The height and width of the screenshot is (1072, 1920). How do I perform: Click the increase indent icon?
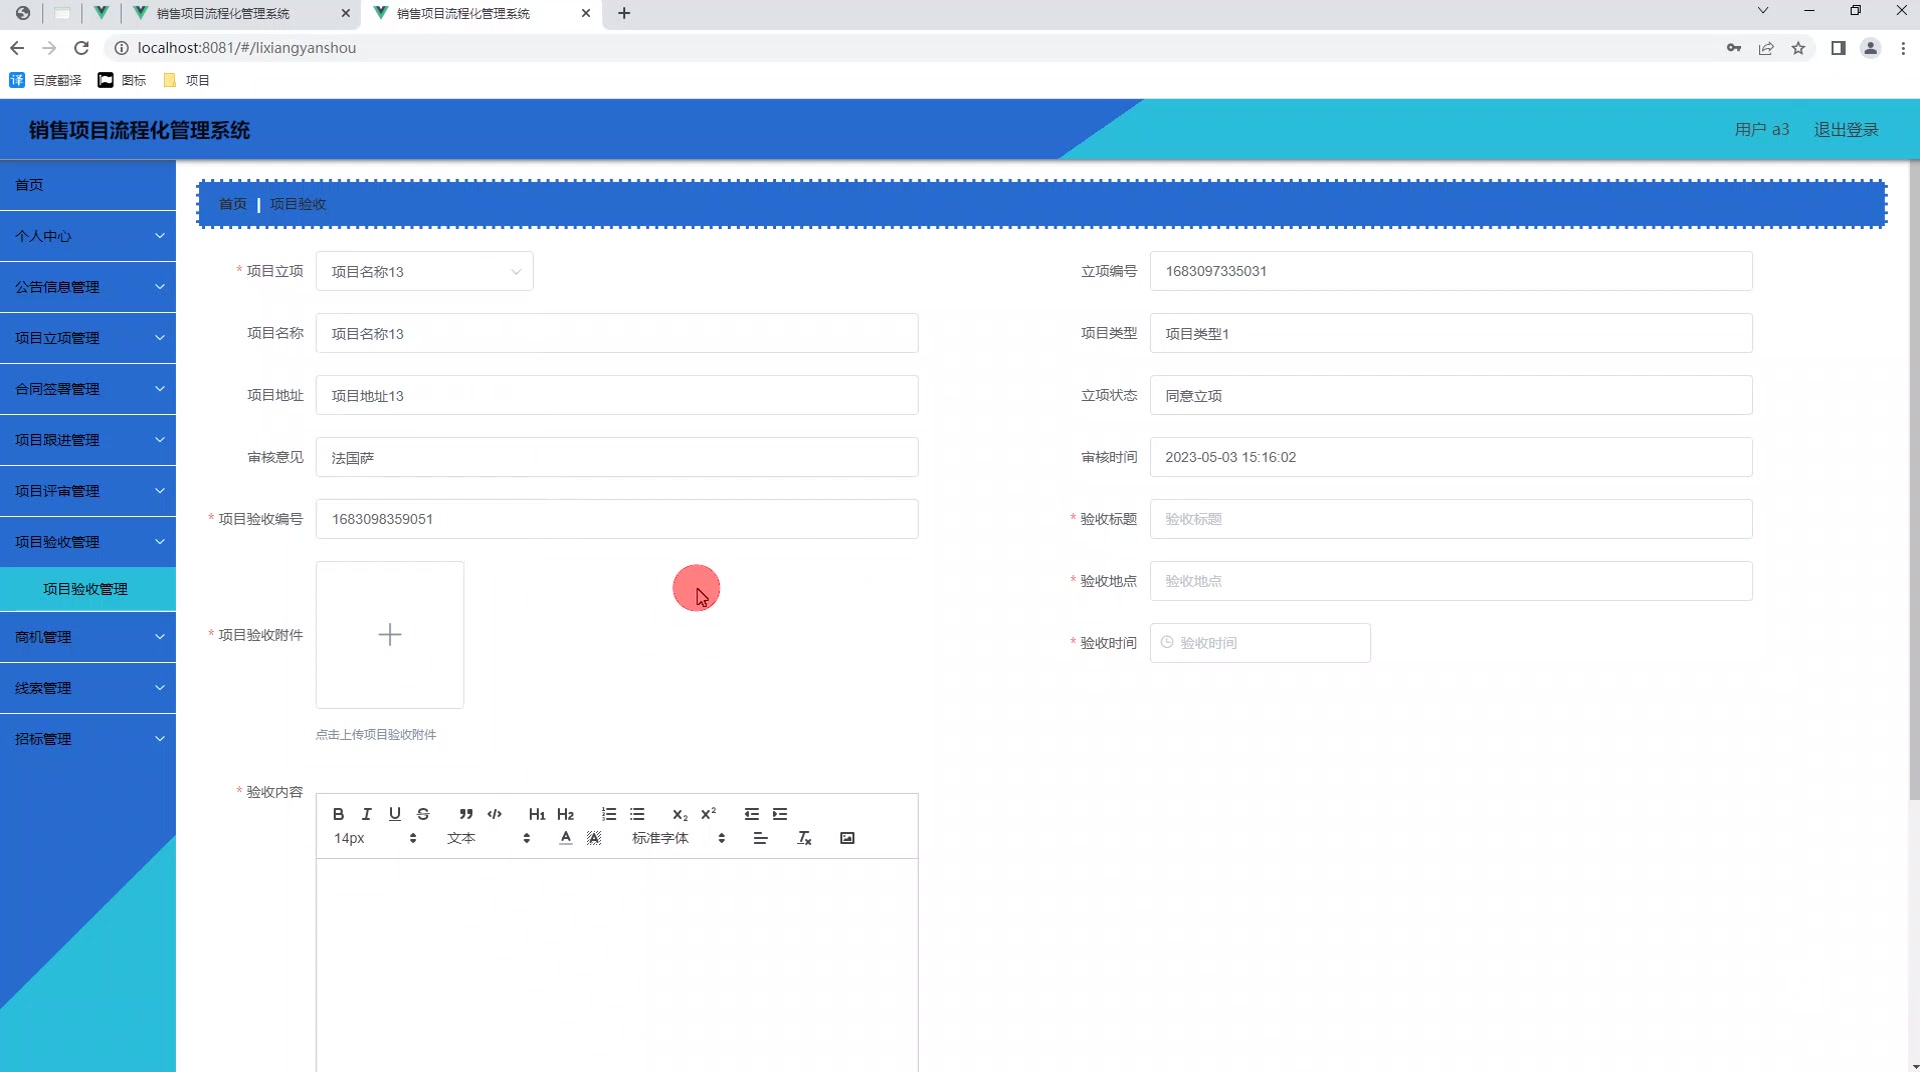tap(779, 814)
